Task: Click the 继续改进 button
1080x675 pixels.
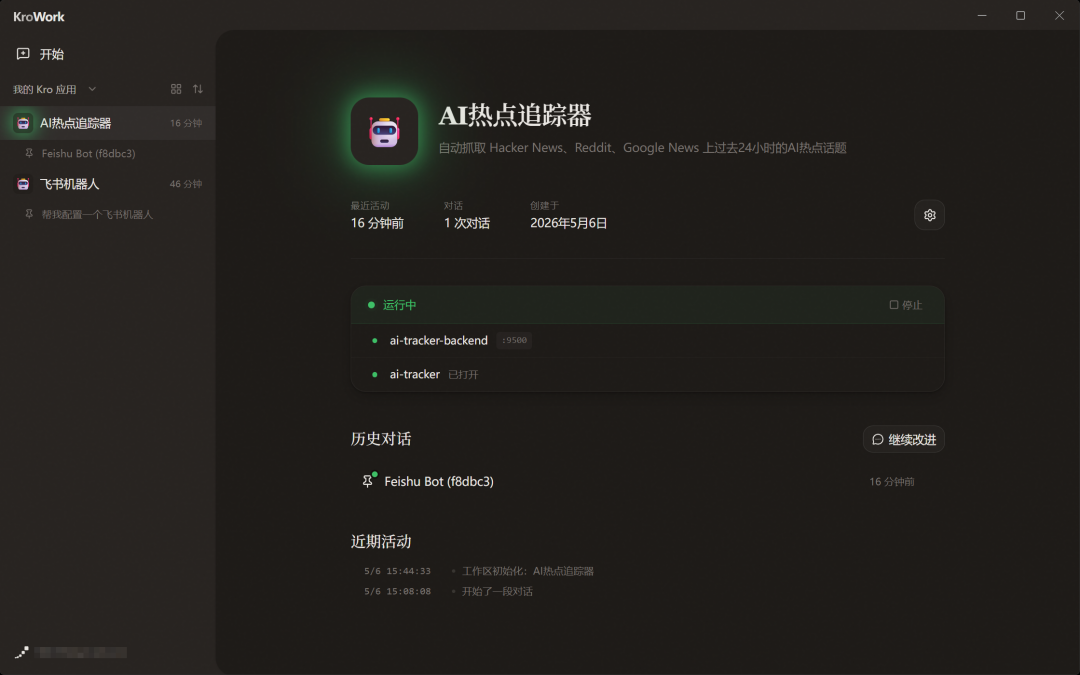Action: point(904,439)
